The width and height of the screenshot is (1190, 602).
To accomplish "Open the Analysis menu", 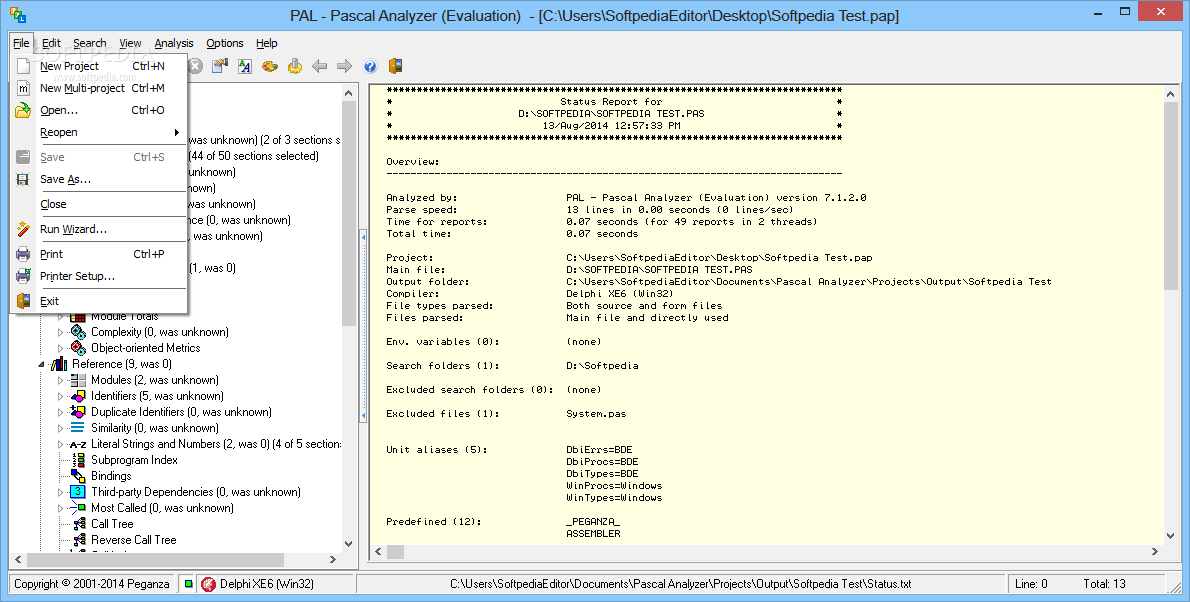I will coord(174,43).
